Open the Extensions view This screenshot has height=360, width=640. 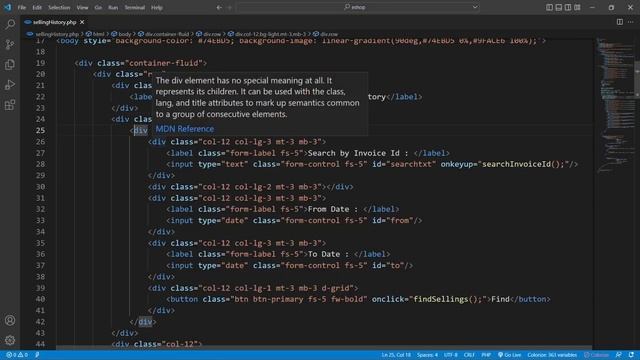10,105
